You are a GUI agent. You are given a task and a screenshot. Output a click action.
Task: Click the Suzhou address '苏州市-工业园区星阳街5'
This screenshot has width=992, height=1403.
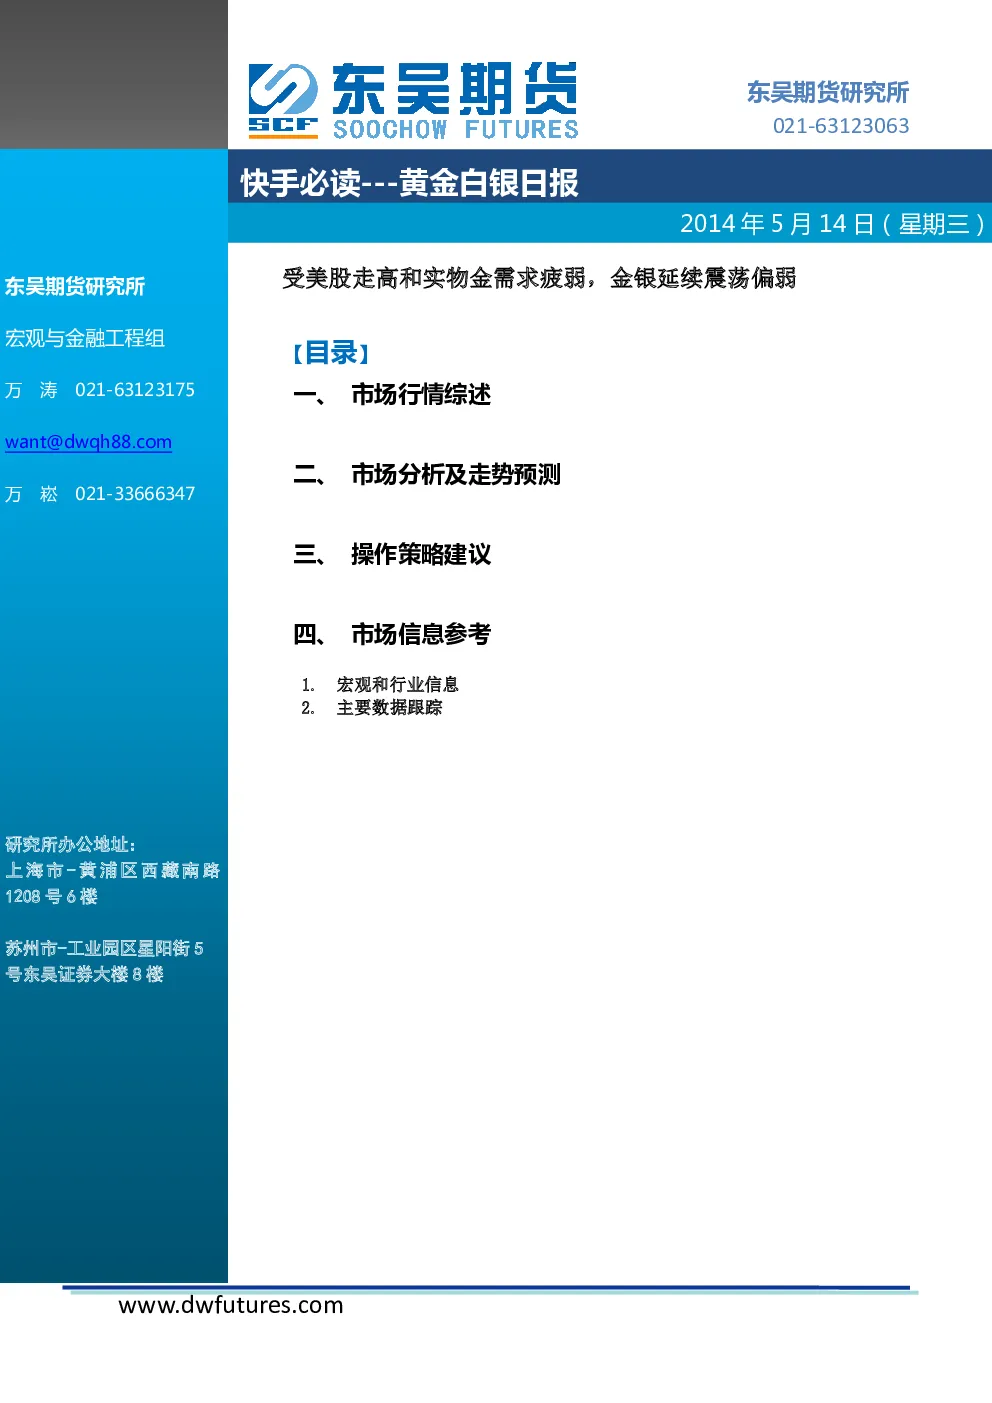tap(104, 948)
